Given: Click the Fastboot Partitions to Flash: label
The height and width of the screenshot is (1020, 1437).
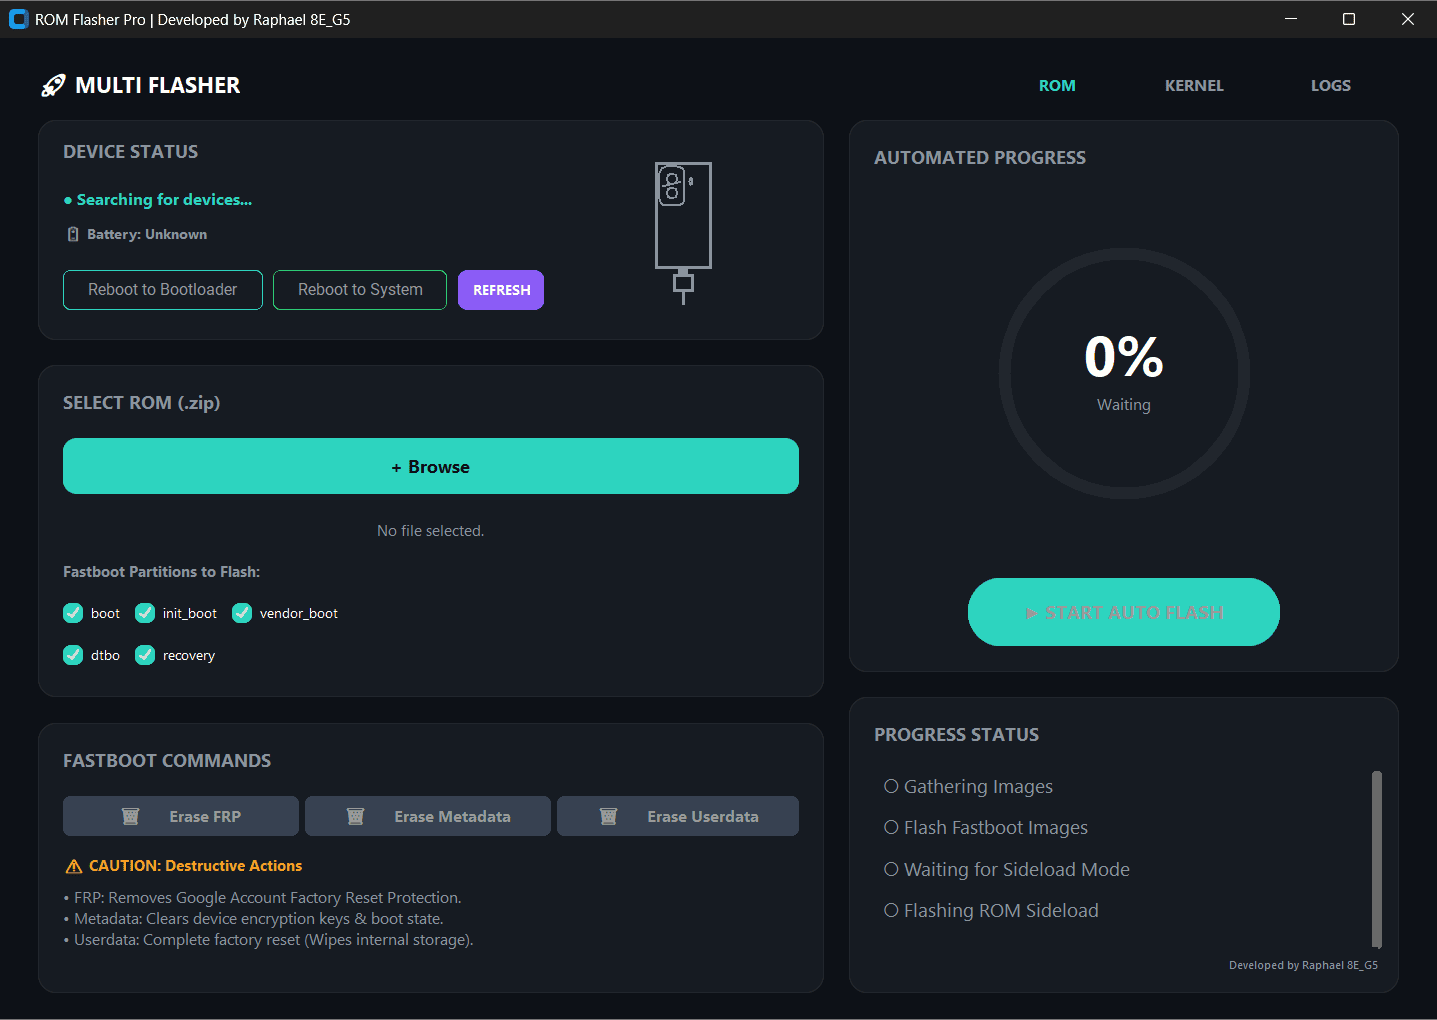Looking at the screenshot, I should 161,572.
